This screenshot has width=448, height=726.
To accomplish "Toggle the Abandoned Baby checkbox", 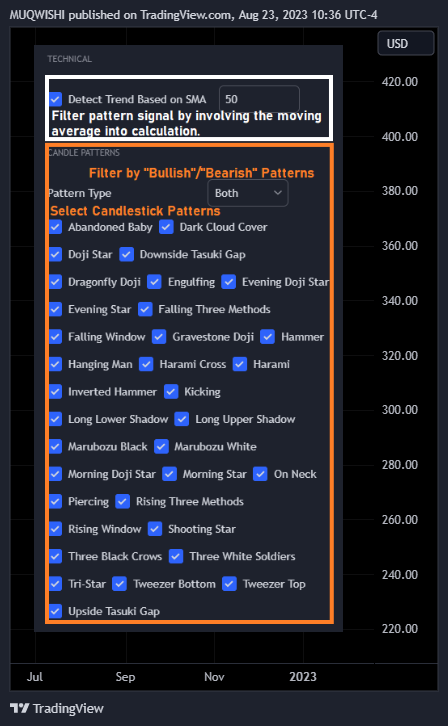I will pyautogui.click(x=56, y=227).
